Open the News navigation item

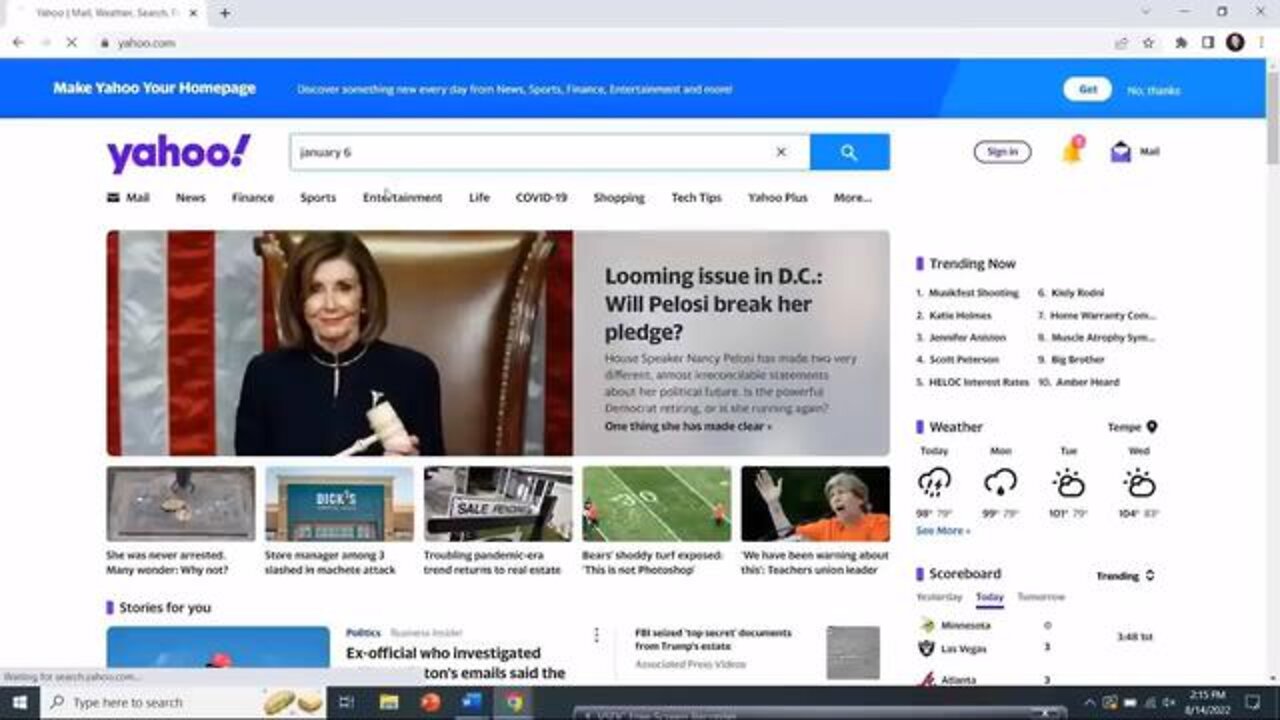tap(190, 198)
